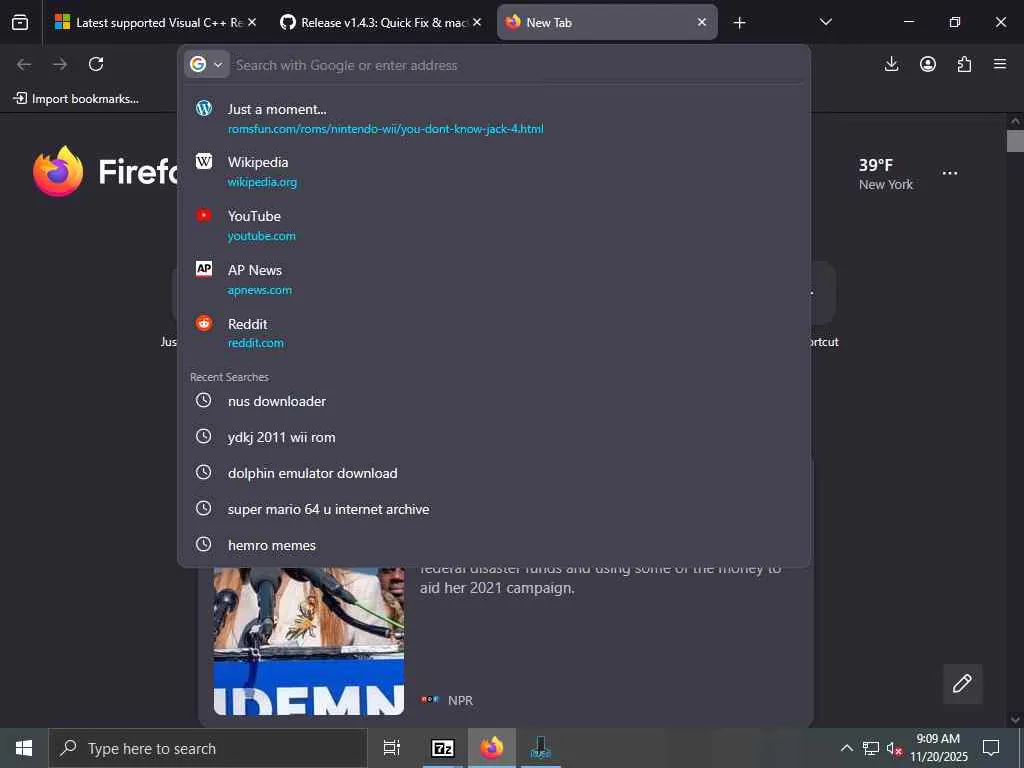The height and width of the screenshot is (768, 1024).
Task: Click the Wikipedia W favicon
Action: (204, 161)
